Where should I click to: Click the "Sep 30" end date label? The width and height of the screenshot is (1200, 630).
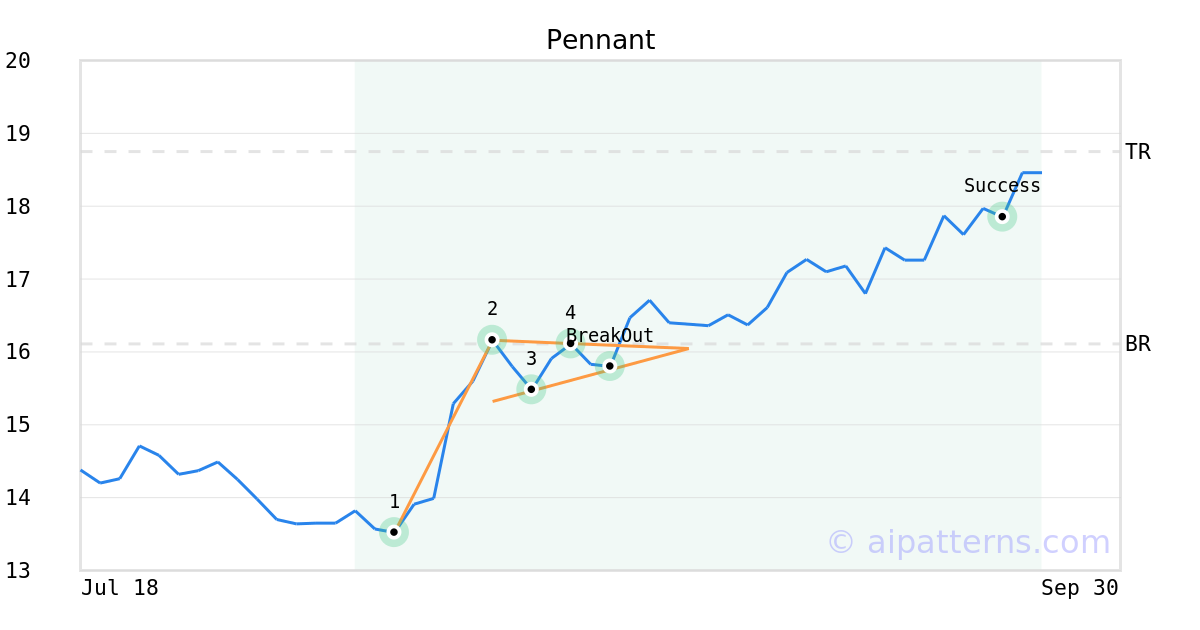pyautogui.click(x=1079, y=588)
